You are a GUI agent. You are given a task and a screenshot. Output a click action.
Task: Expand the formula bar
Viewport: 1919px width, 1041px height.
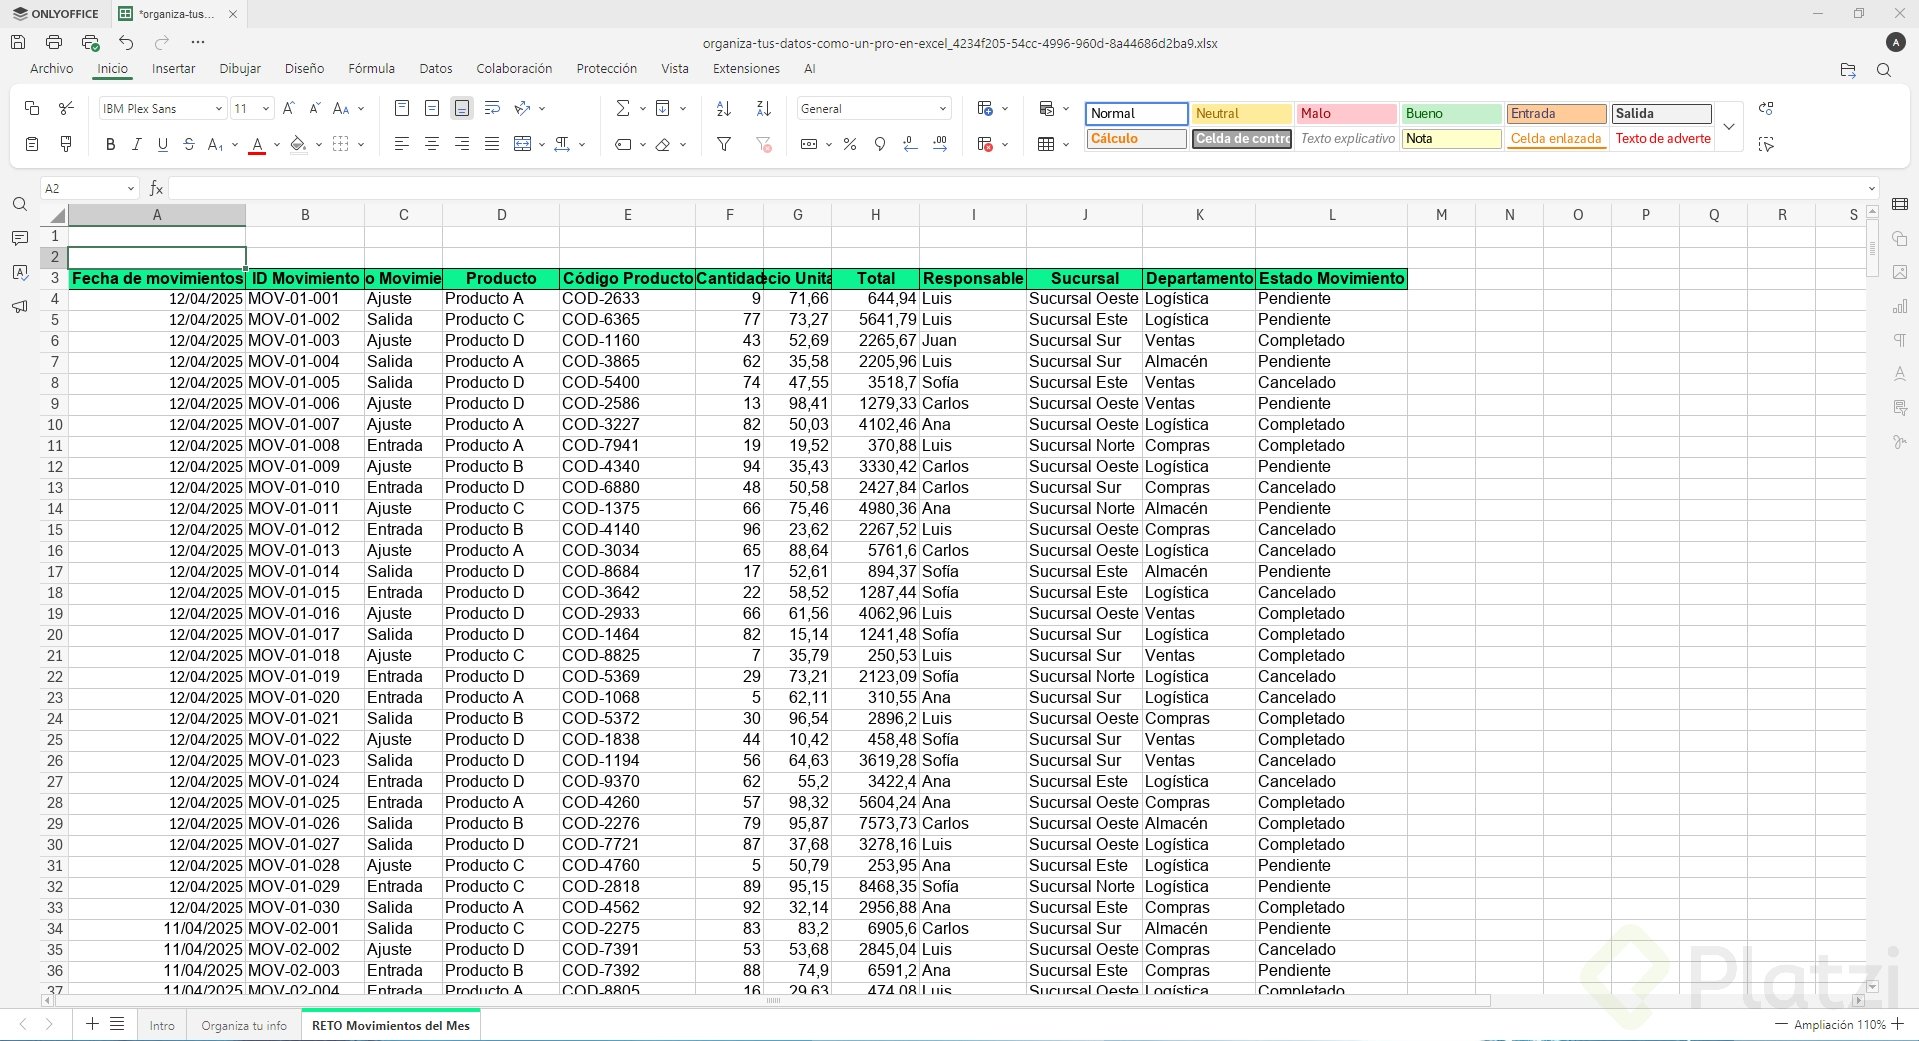tap(1871, 188)
